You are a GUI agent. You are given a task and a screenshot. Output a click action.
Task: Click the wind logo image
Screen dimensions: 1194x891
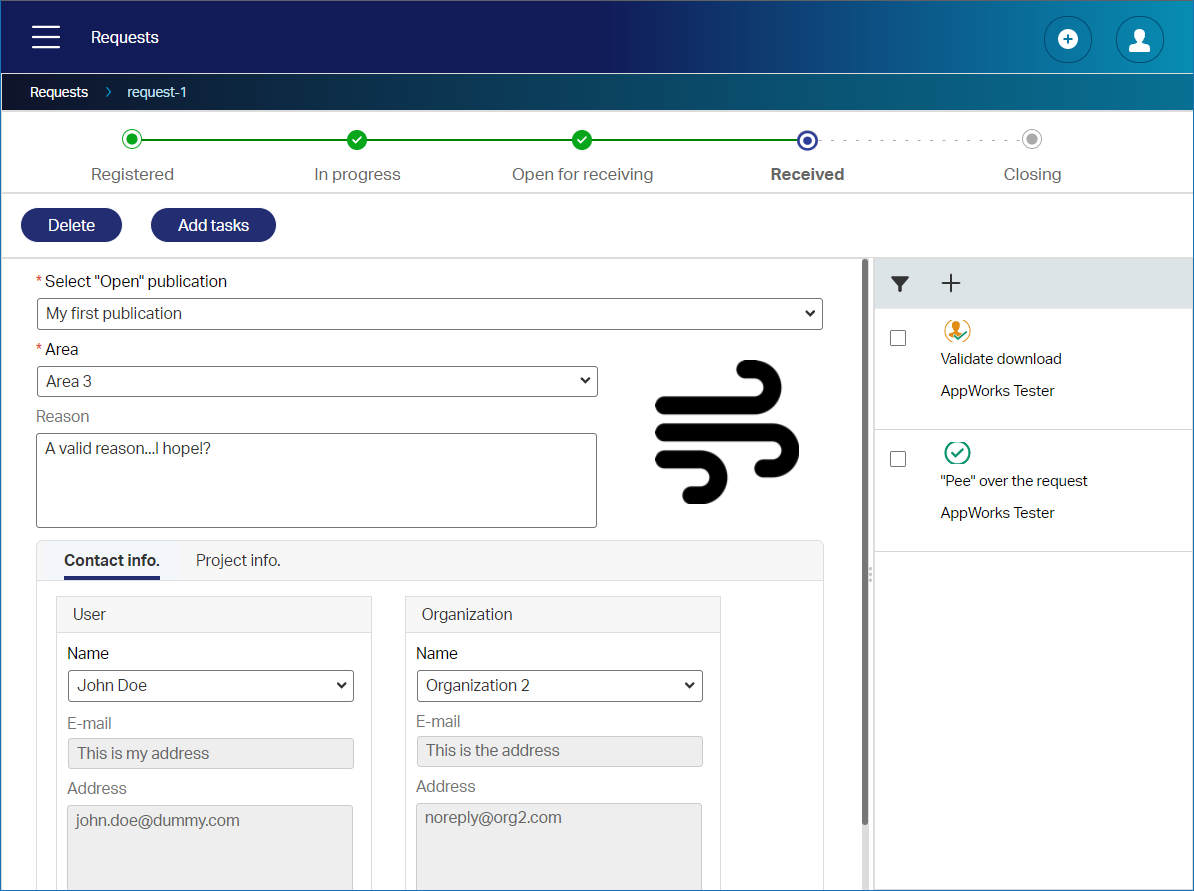[727, 432]
